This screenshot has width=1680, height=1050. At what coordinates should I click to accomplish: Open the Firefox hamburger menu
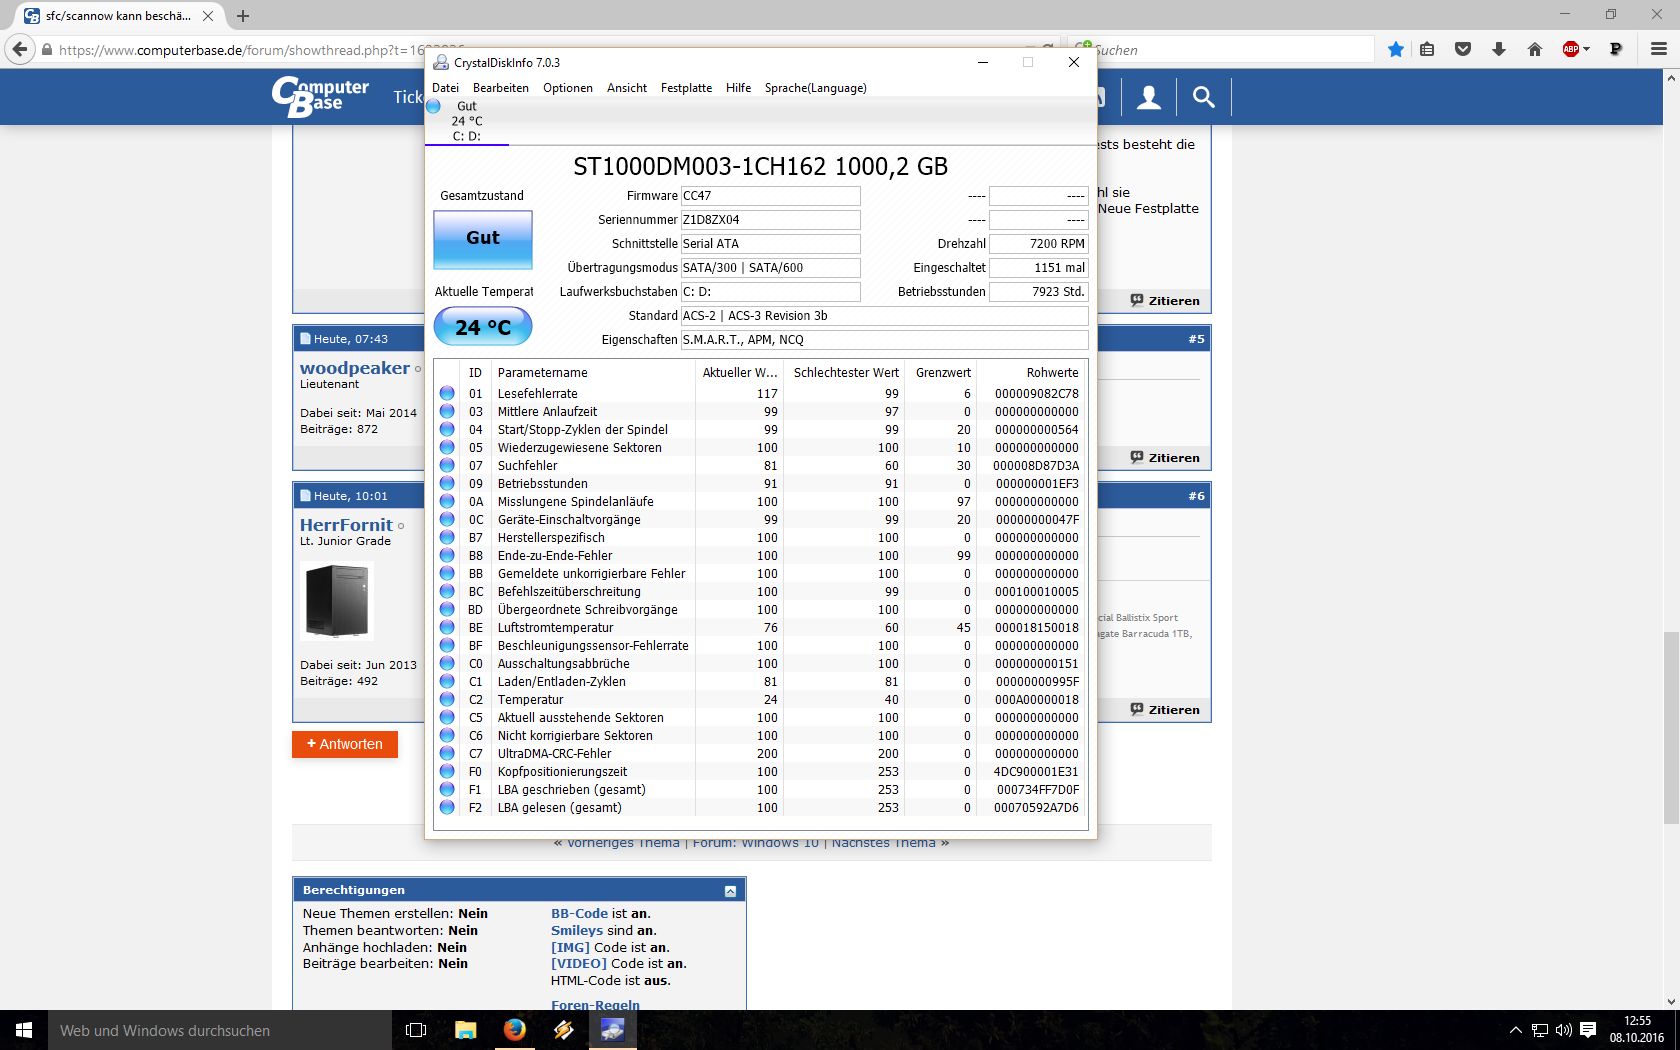1659,49
